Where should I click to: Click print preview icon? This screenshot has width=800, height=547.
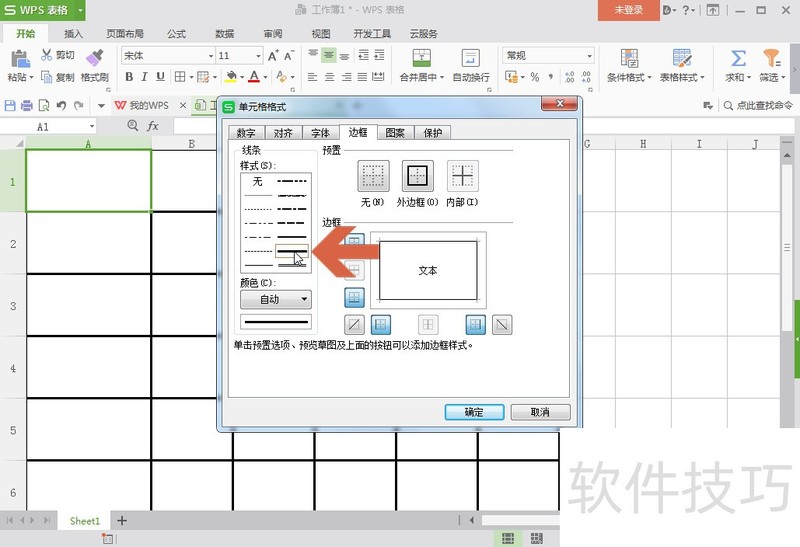tap(44, 106)
